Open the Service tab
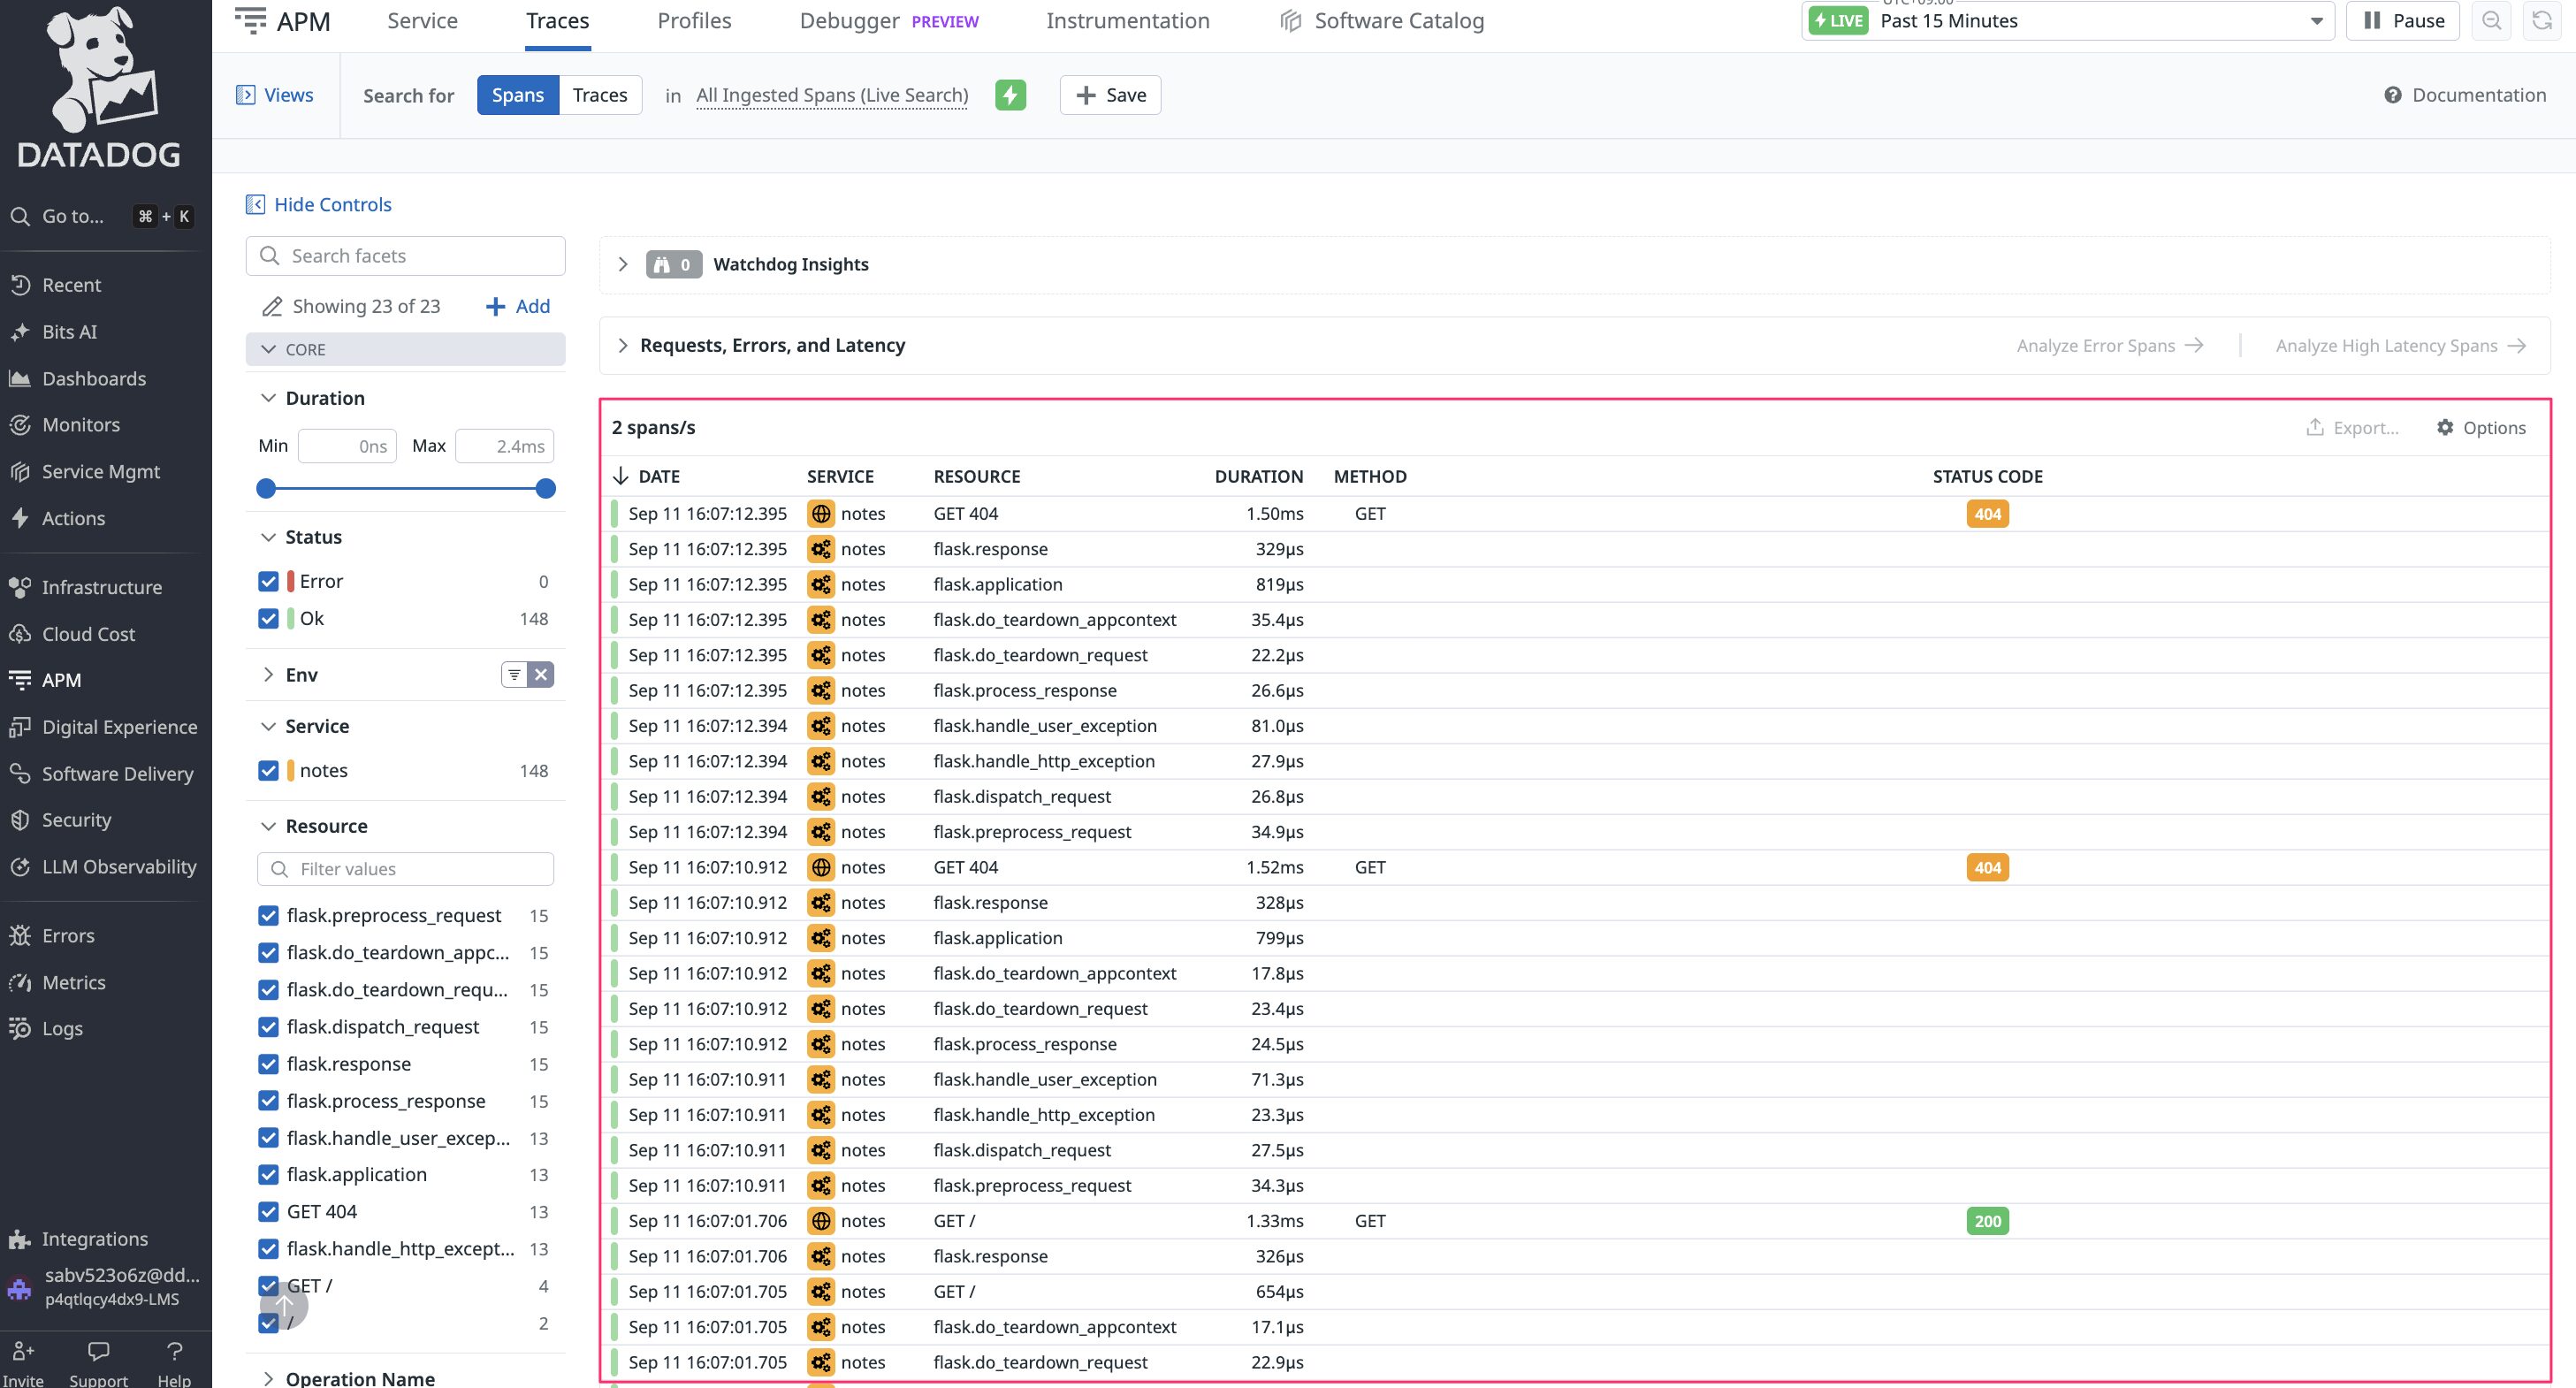This screenshot has width=2576, height=1388. (422, 21)
